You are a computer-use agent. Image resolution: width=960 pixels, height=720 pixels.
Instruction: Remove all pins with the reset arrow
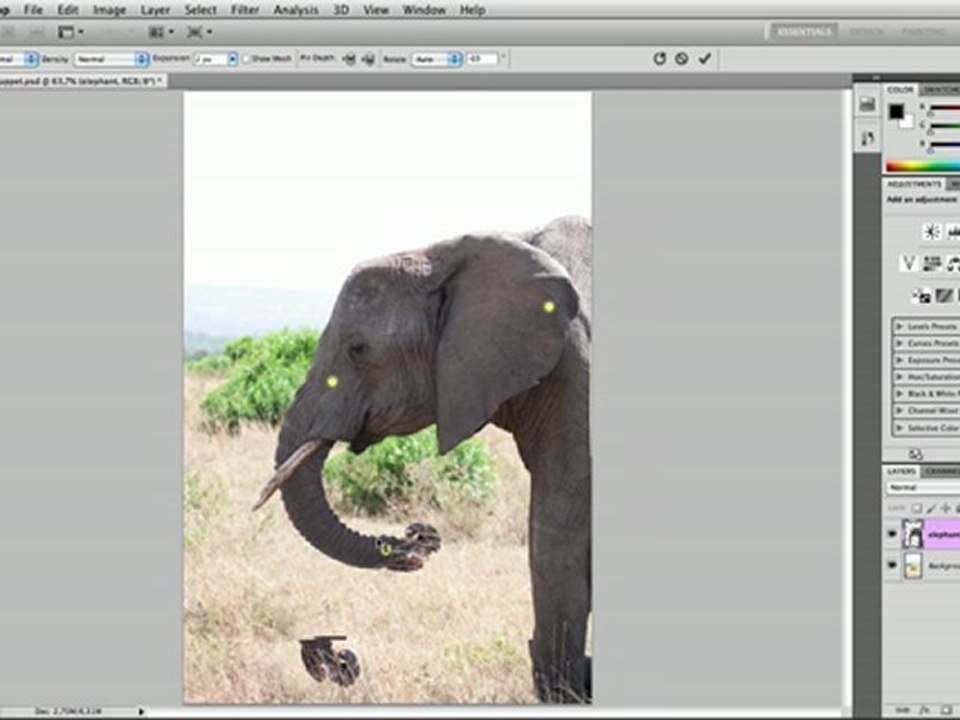[x=659, y=59]
